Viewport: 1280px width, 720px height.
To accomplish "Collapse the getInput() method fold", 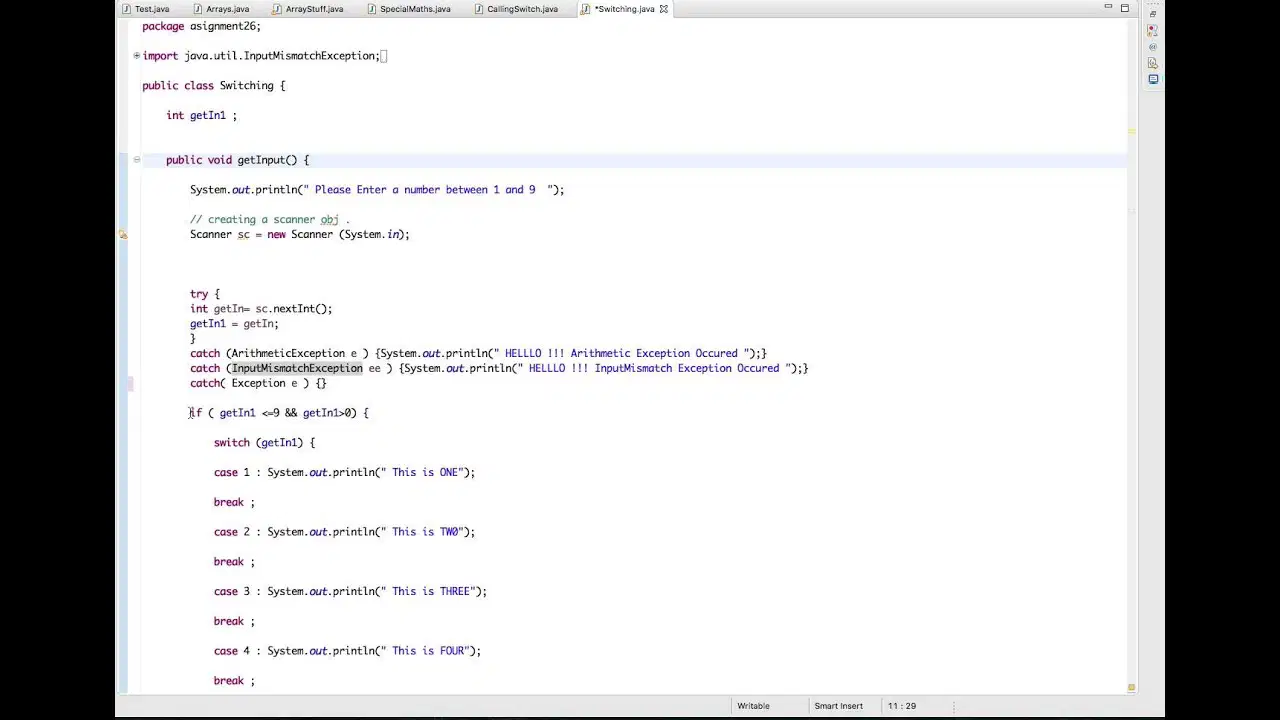I will tap(136, 160).
